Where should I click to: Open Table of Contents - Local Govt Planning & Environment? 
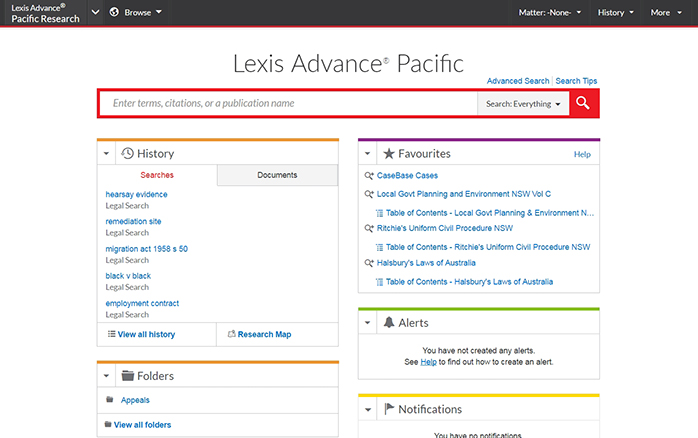tap(490, 213)
